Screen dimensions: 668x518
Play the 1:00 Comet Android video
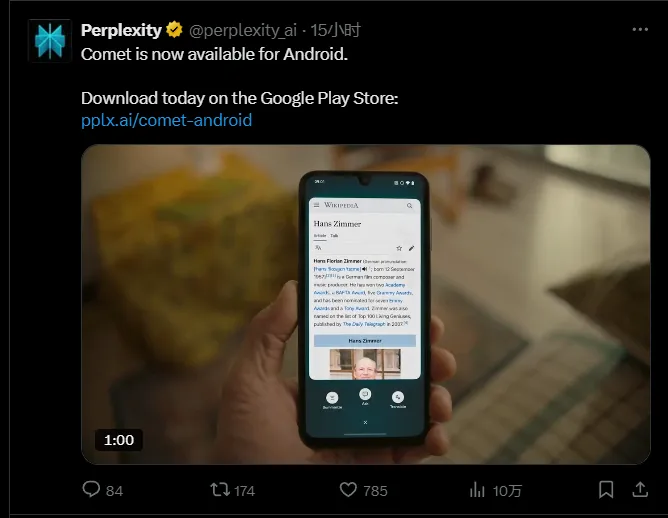click(x=366, y=305)
